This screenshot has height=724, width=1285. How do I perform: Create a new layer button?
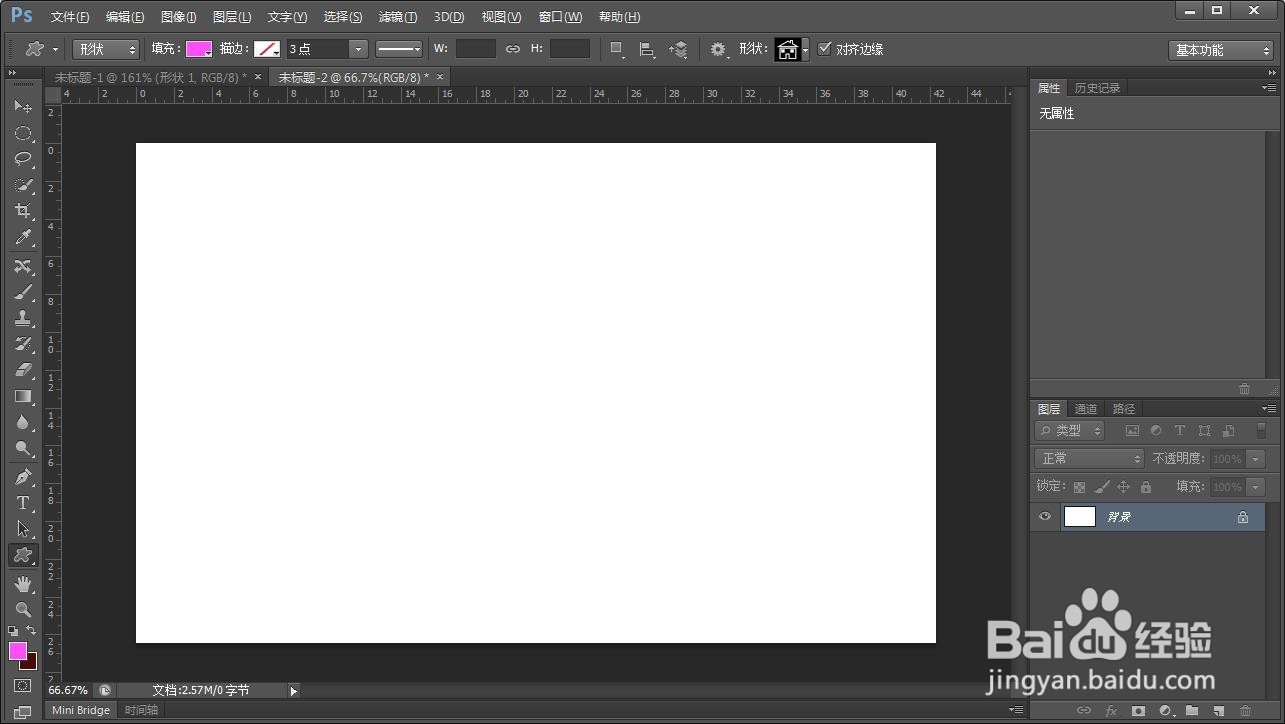(x=1219, y=711)
